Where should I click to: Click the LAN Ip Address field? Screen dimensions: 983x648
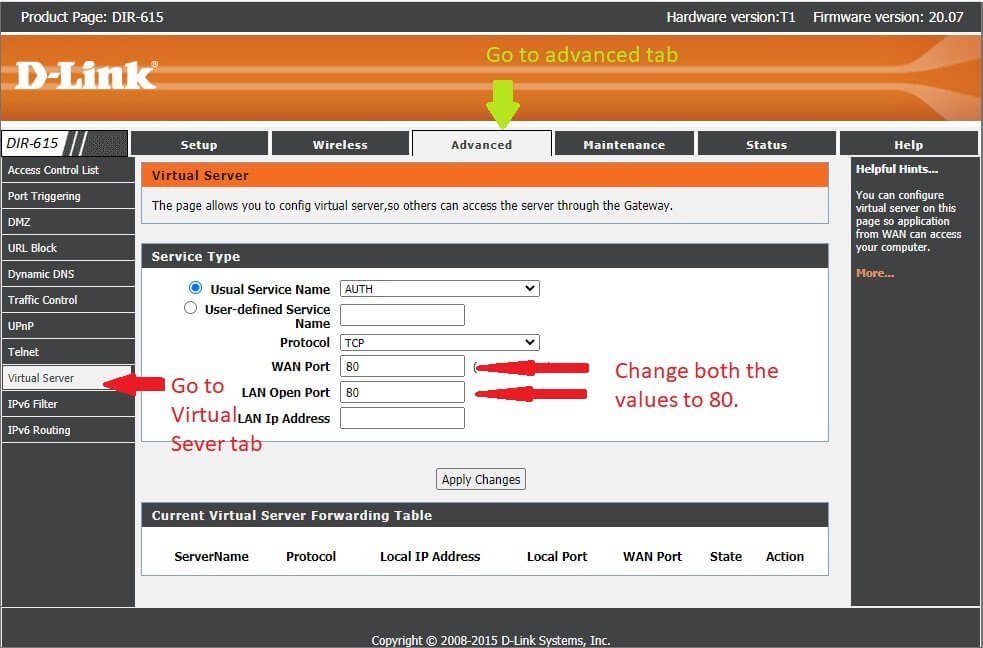click(x=402, y=418)
